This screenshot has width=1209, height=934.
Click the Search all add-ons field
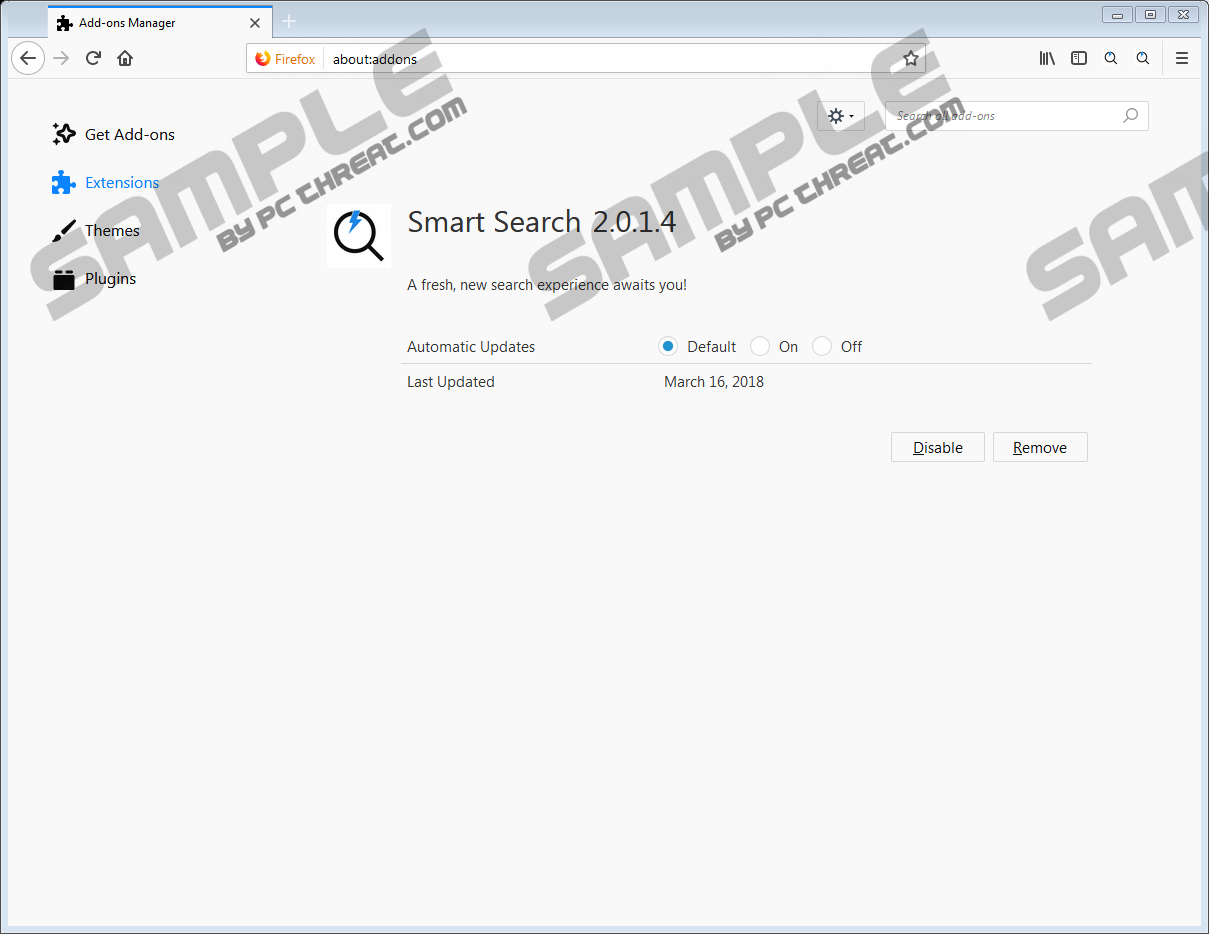tap(1005, 116)
